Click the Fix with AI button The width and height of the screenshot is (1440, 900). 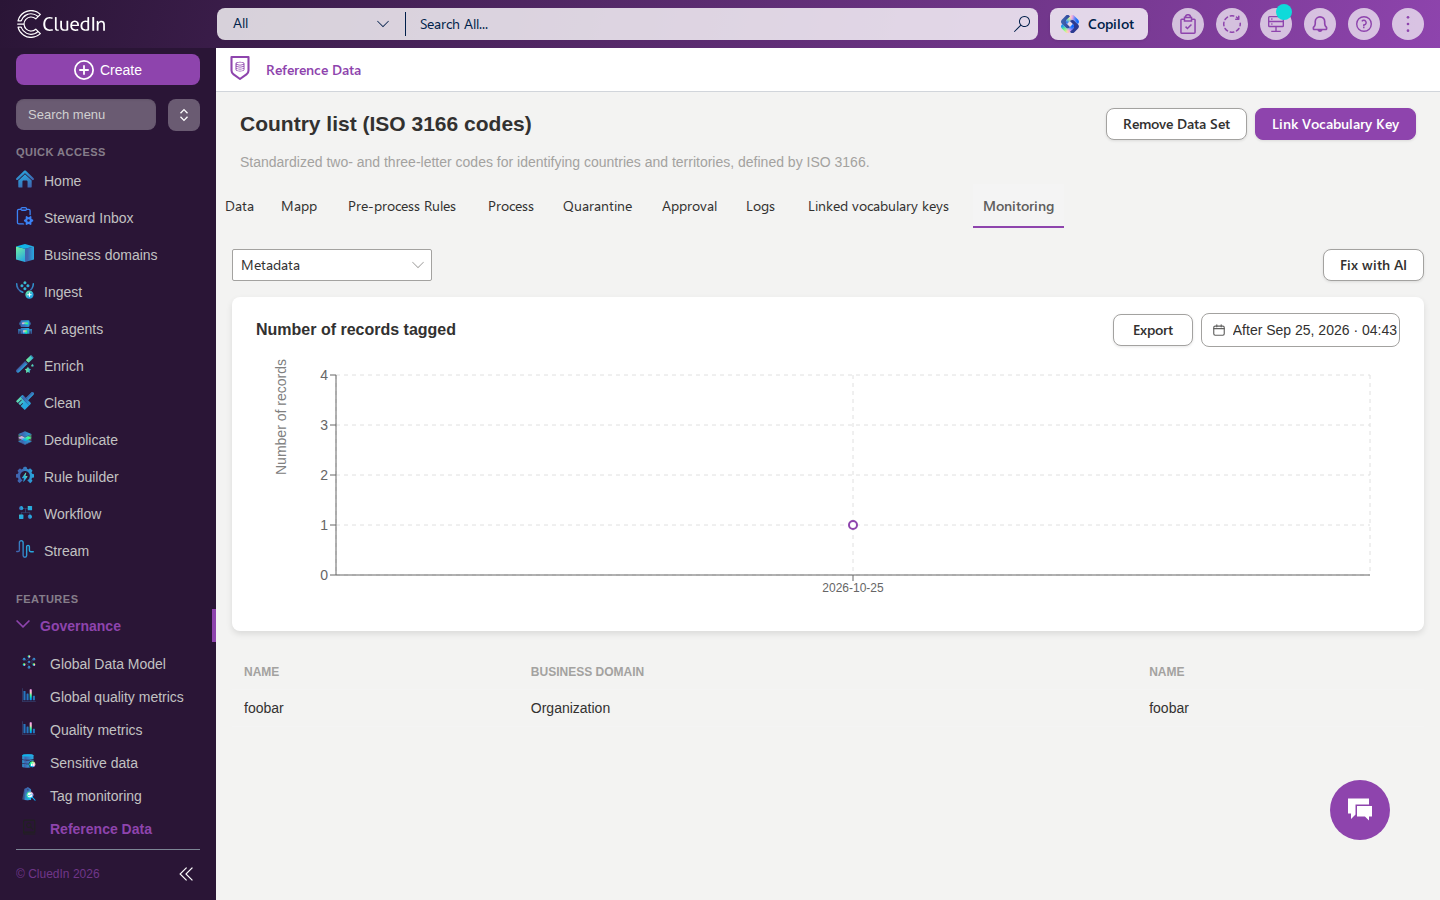1373,265
